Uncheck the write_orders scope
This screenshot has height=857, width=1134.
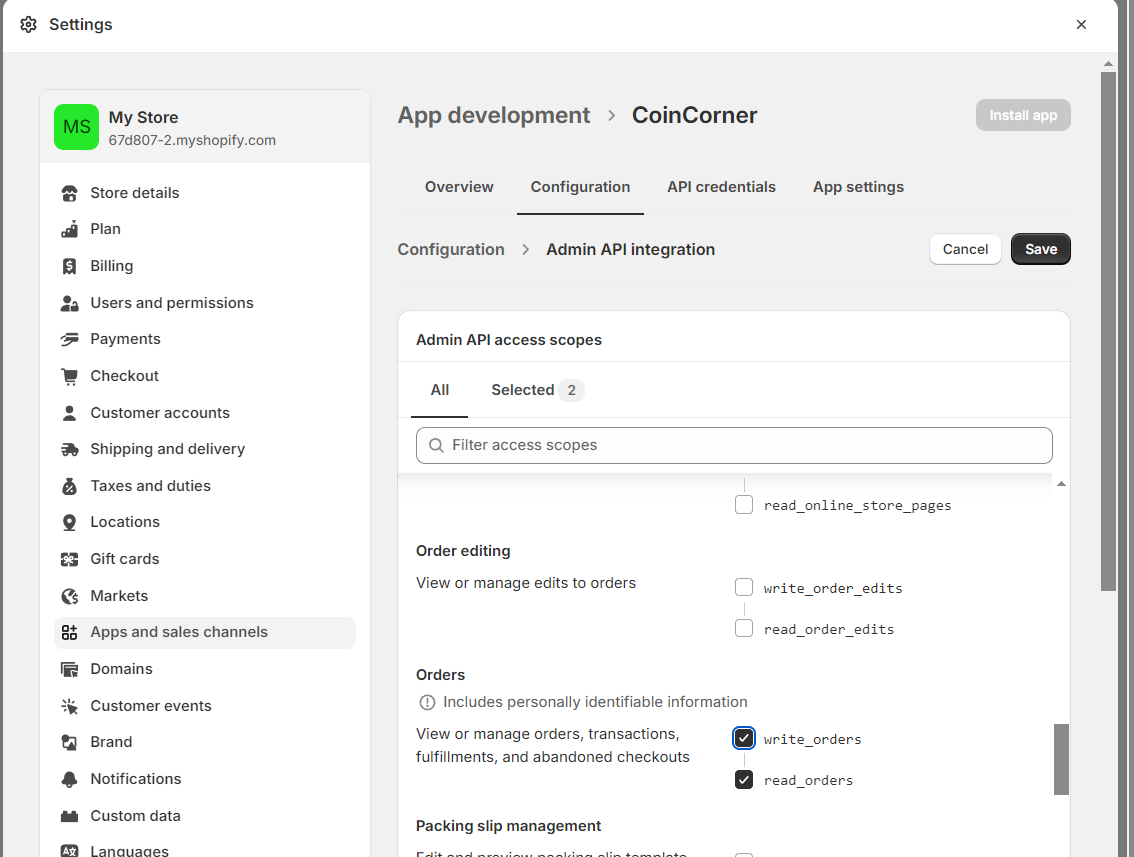[x=743, y=738]
